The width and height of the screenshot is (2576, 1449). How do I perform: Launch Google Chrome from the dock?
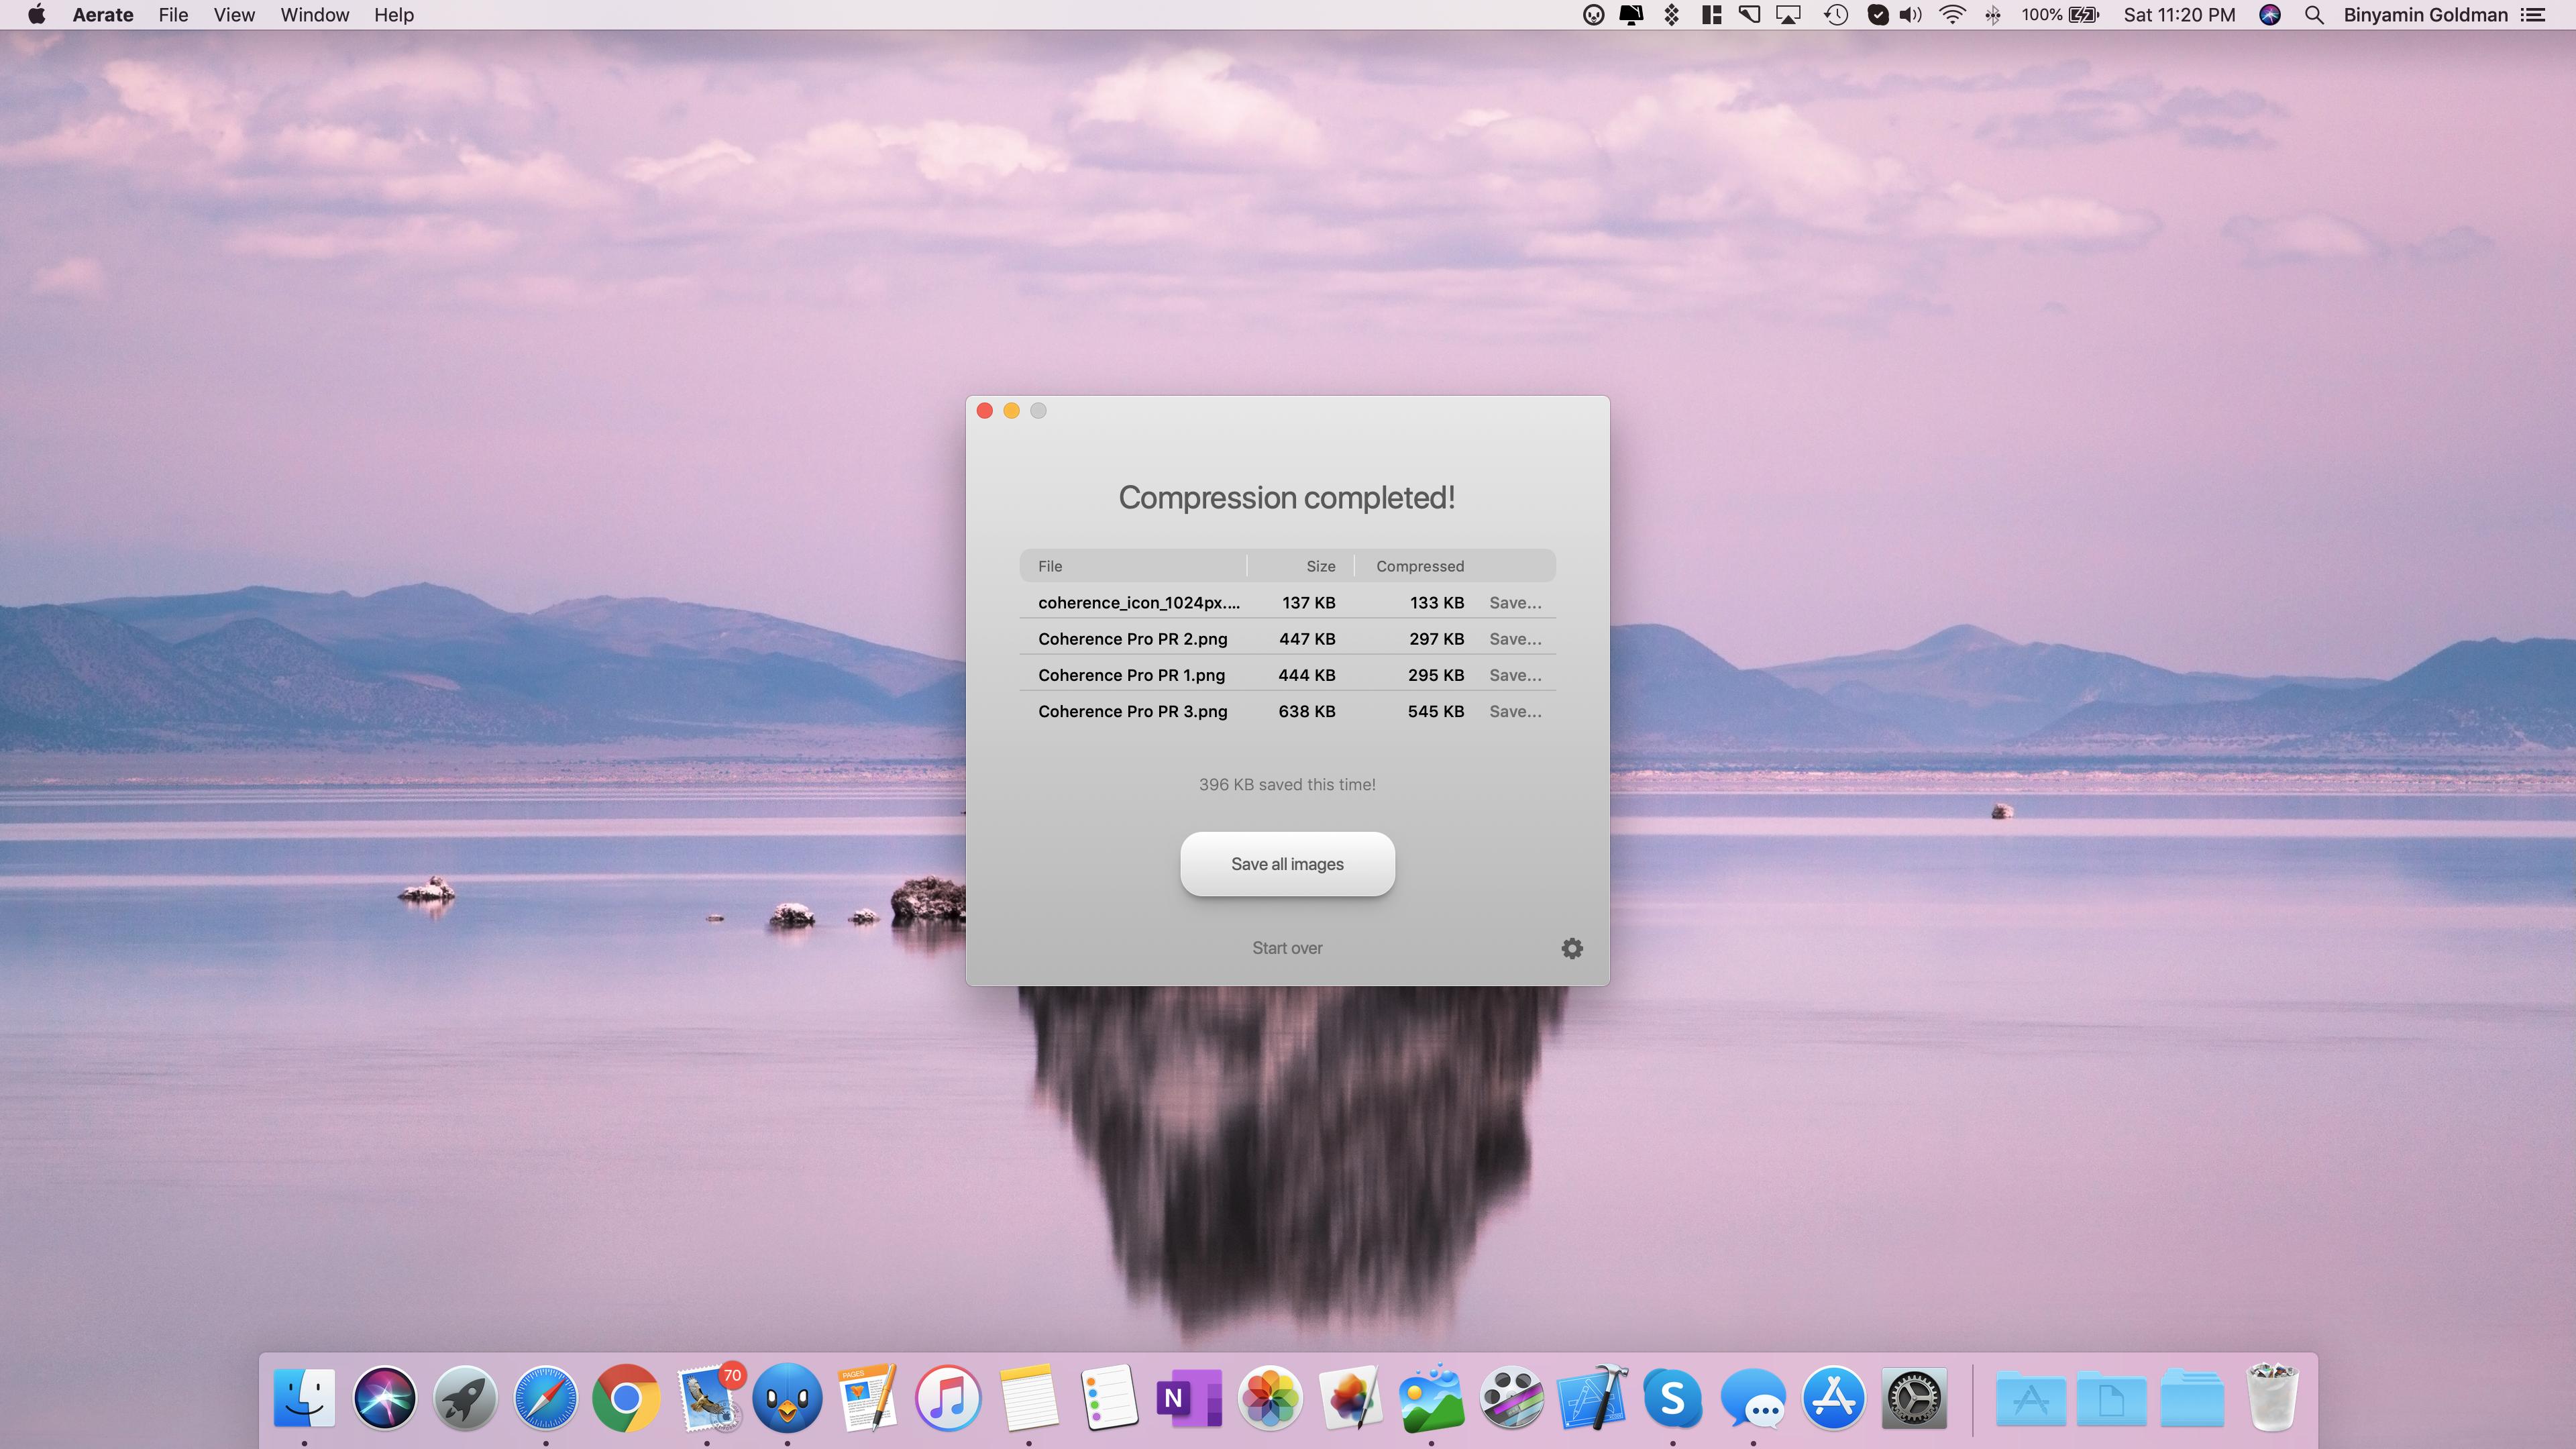click(x=626, y=1398)
